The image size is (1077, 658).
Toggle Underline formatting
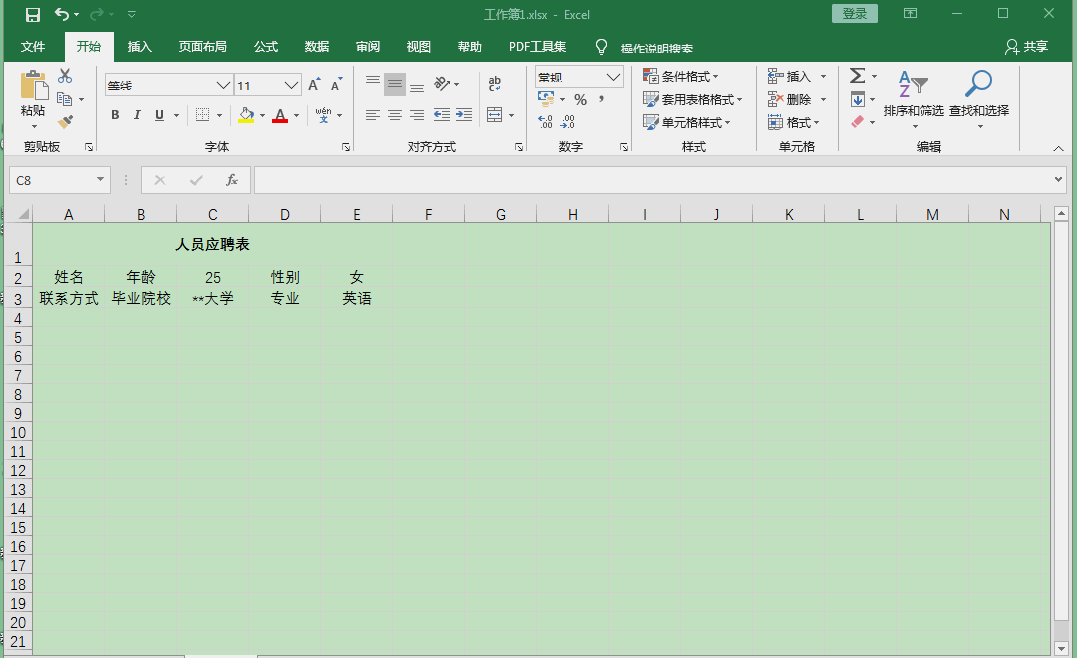click(x=159, y=115)
